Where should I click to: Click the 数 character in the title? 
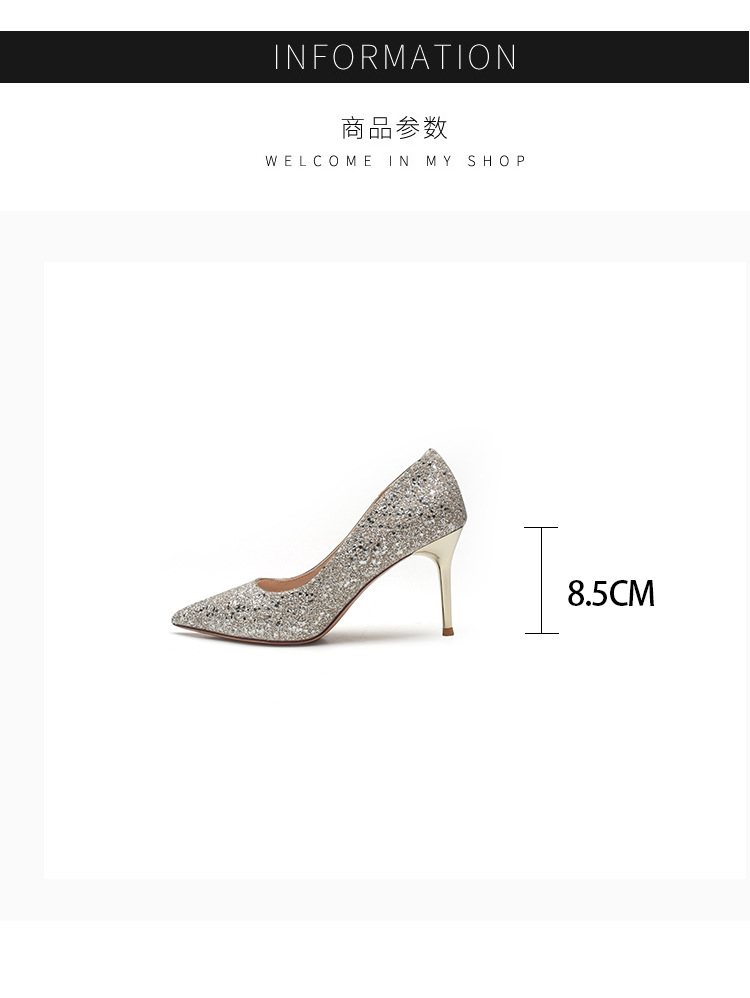pos(435,128)
